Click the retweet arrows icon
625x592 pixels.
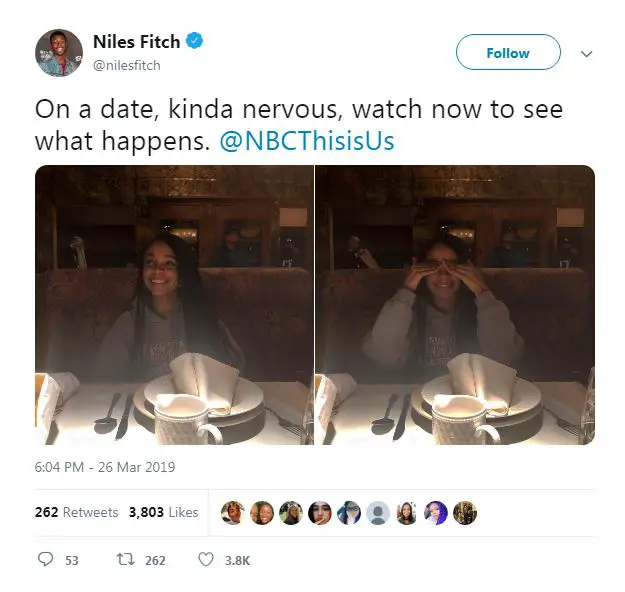(x=123, y=560)
